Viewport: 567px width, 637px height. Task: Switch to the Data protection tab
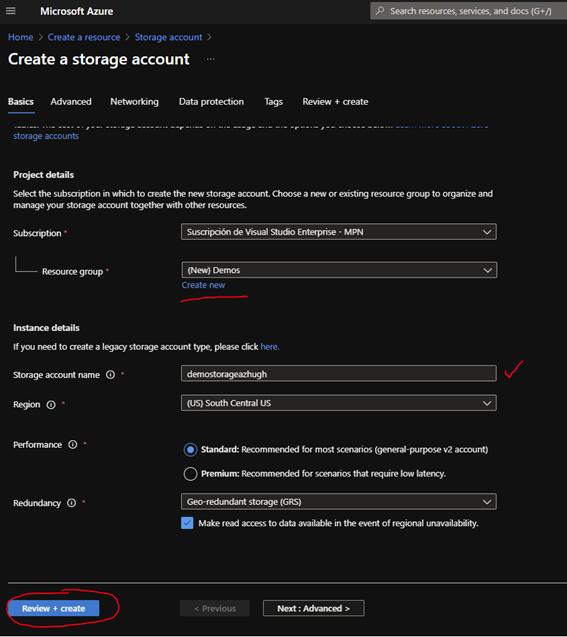coord(211,102)
